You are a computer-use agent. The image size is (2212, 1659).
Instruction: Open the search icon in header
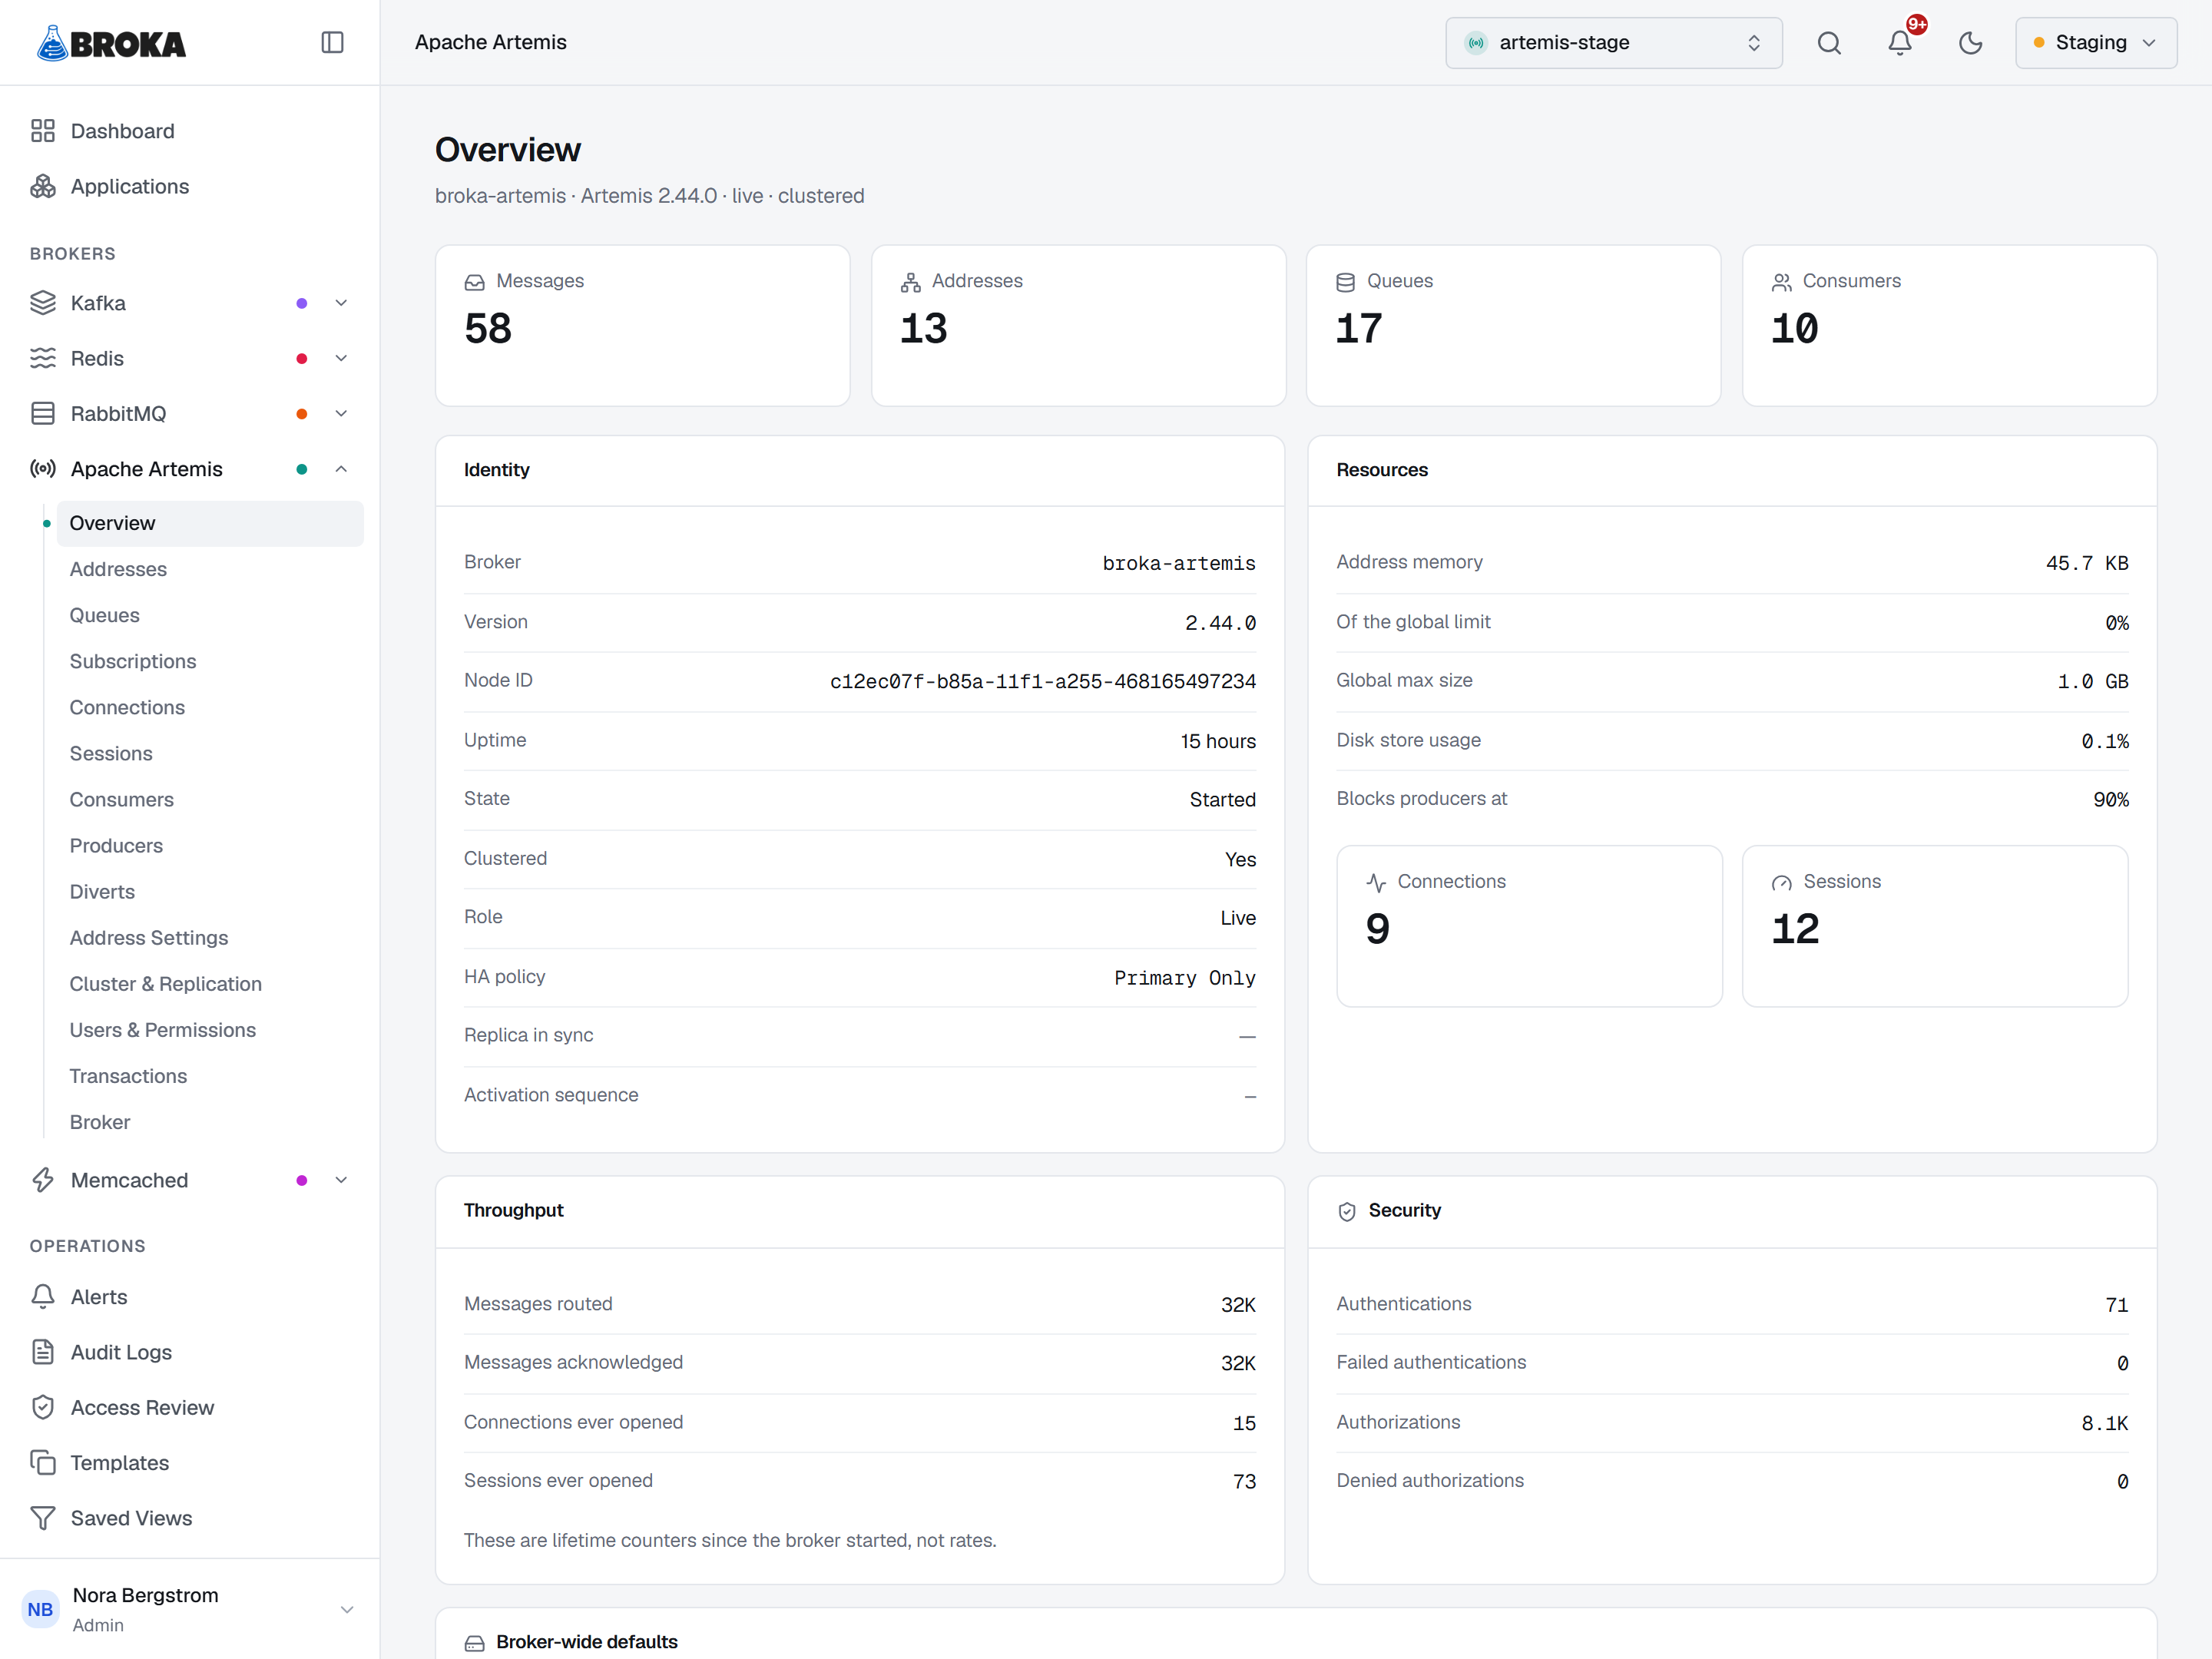point(1829,42)
